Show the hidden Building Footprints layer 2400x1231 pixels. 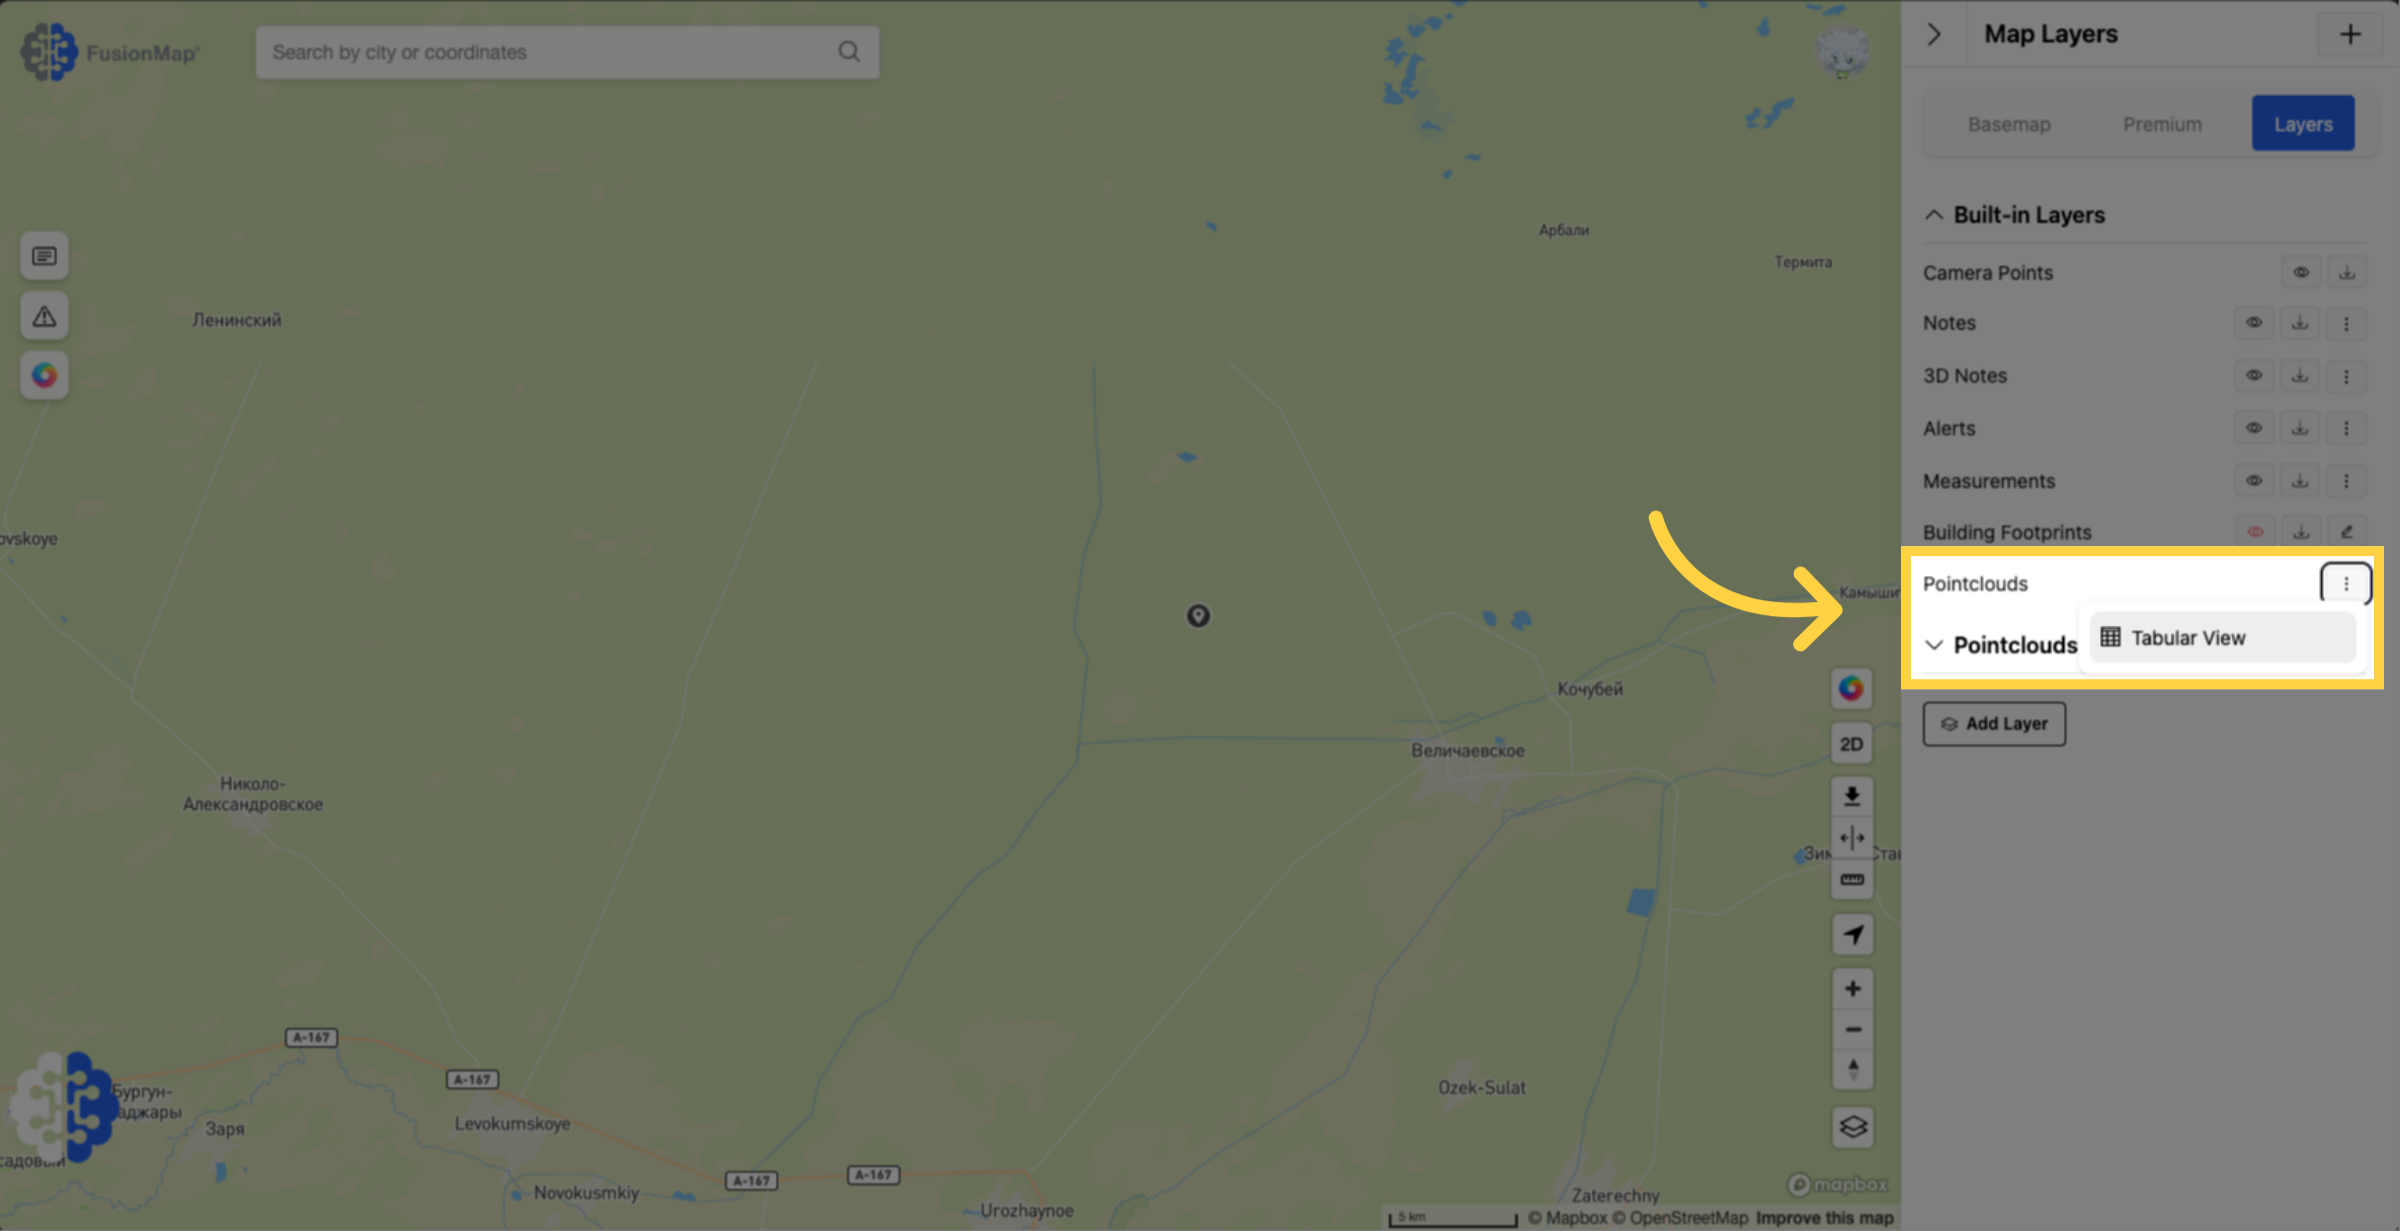click(x=2255, y=532)
